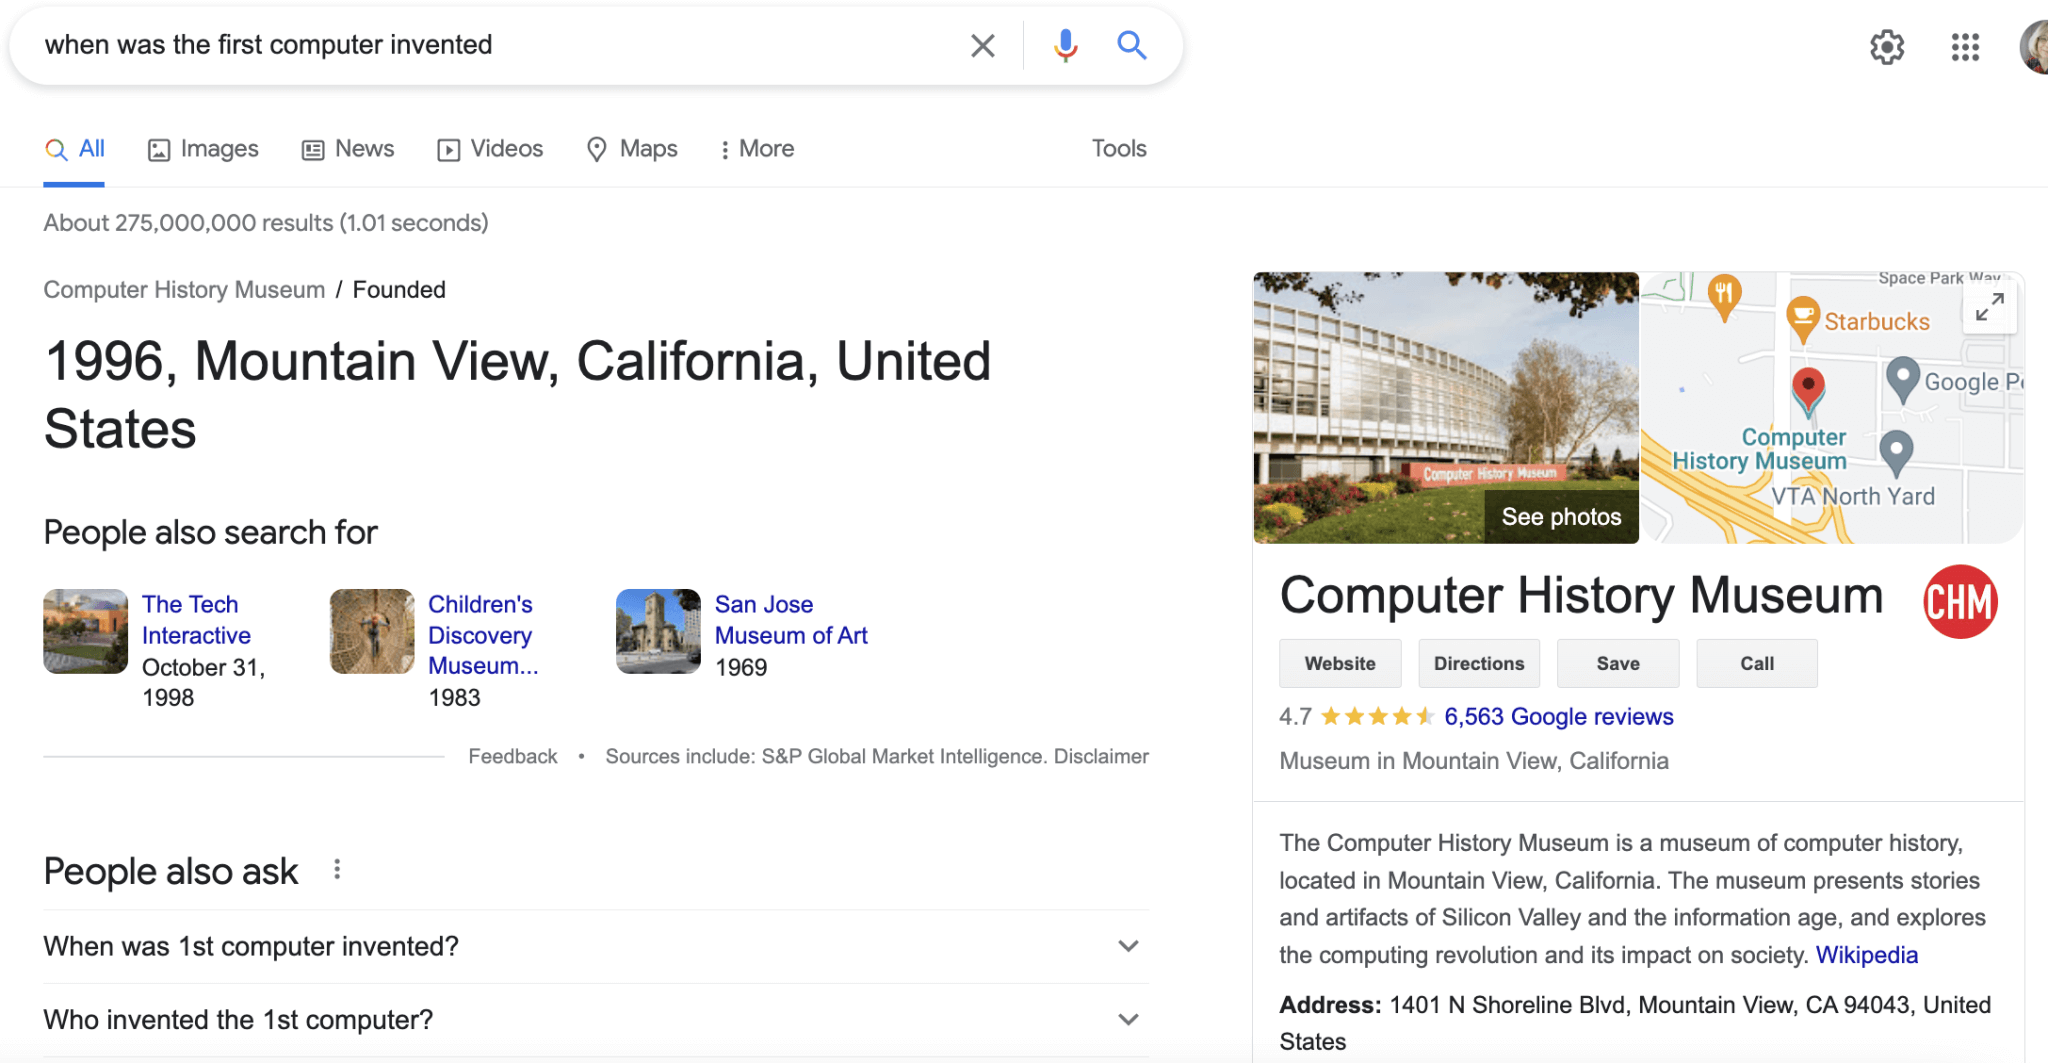Switch to the News tab
This screenshot has height=1063, width=2048.
pyautogui.click(x=348, y=149)
